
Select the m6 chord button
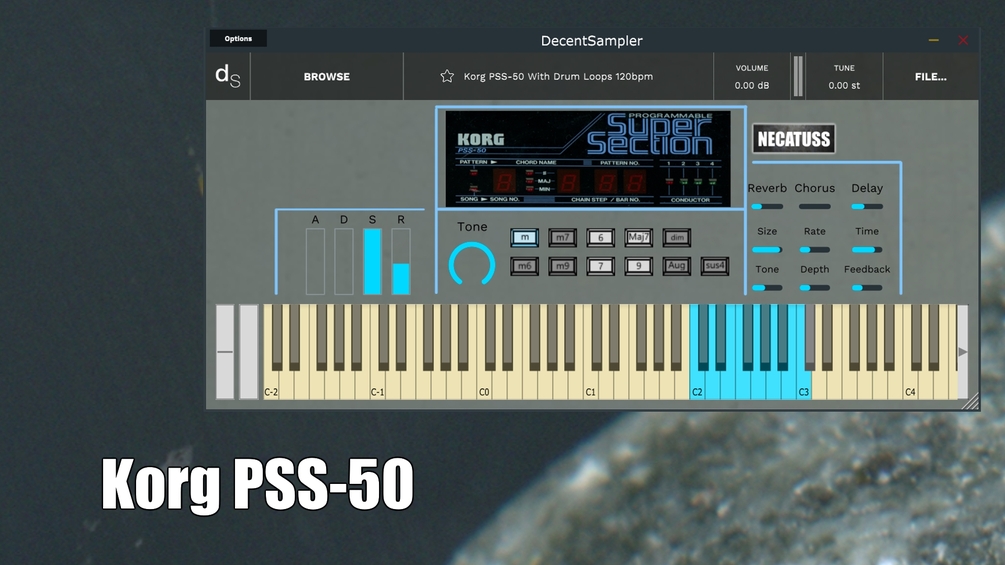[x=524, y=266]
